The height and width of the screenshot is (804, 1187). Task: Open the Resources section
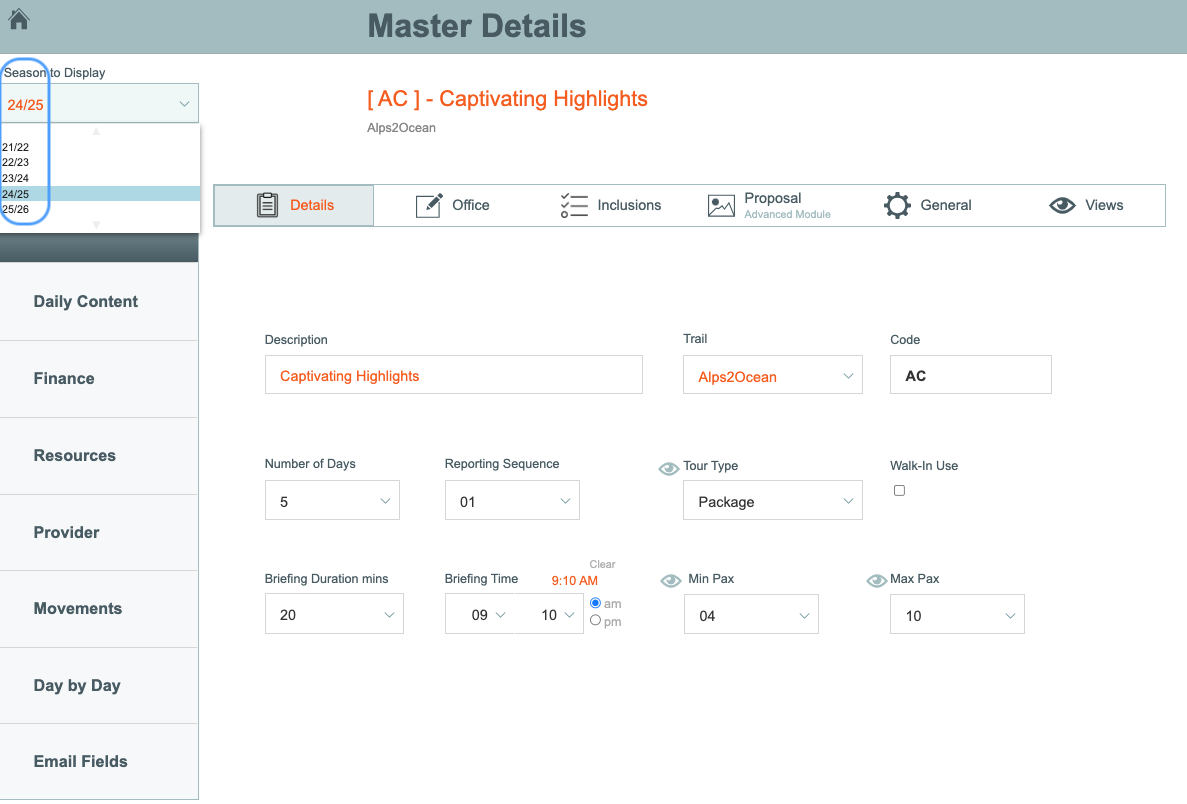tap(99, 456)
